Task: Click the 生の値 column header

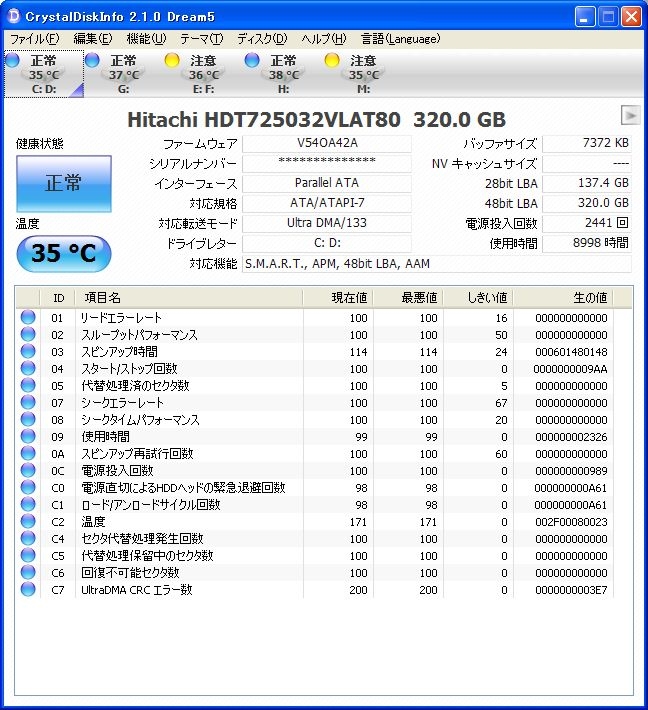Action: point(563,298)
